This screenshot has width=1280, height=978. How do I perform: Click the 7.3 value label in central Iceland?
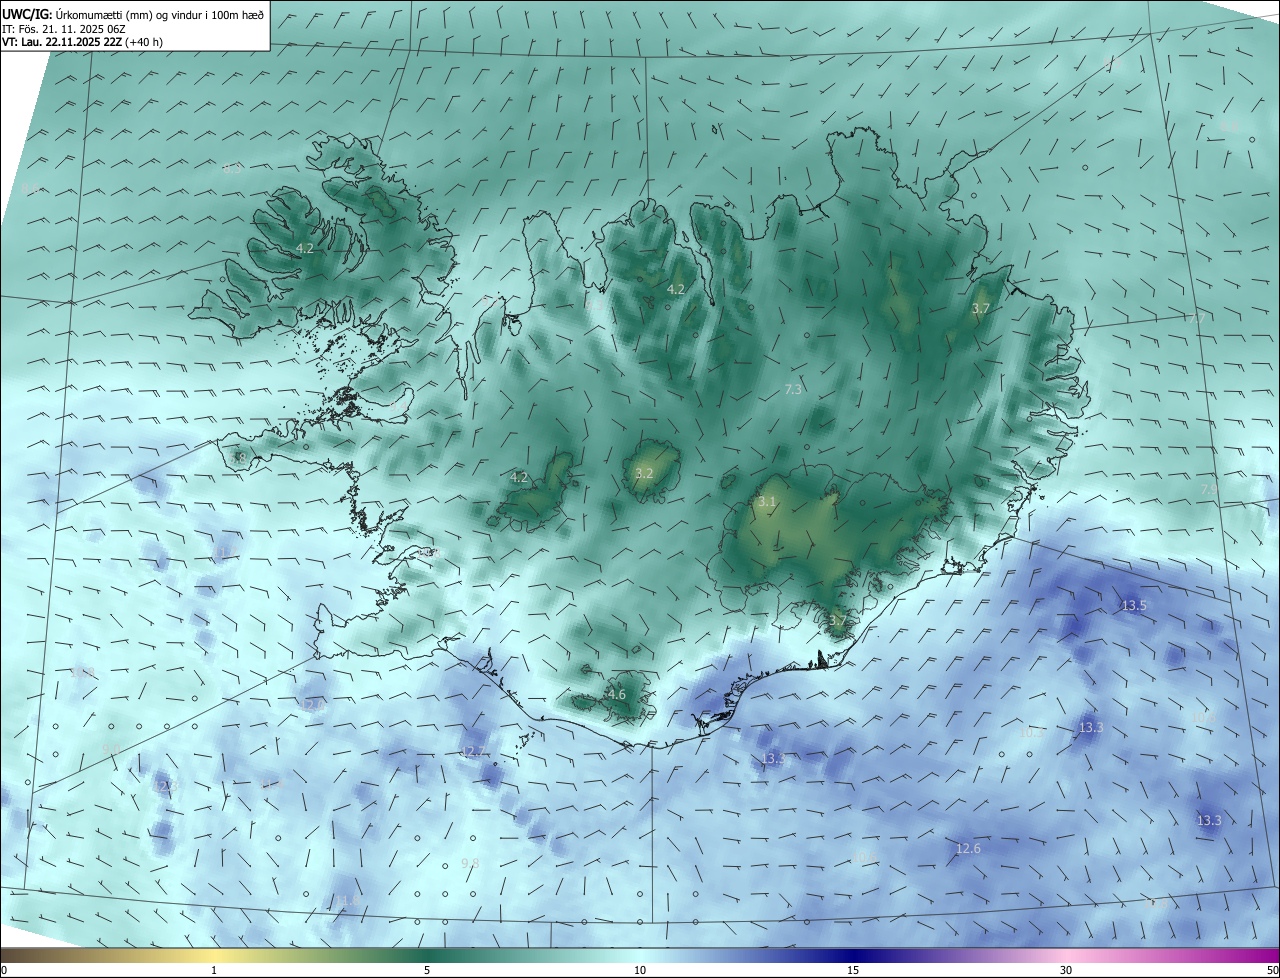(794, 389)
